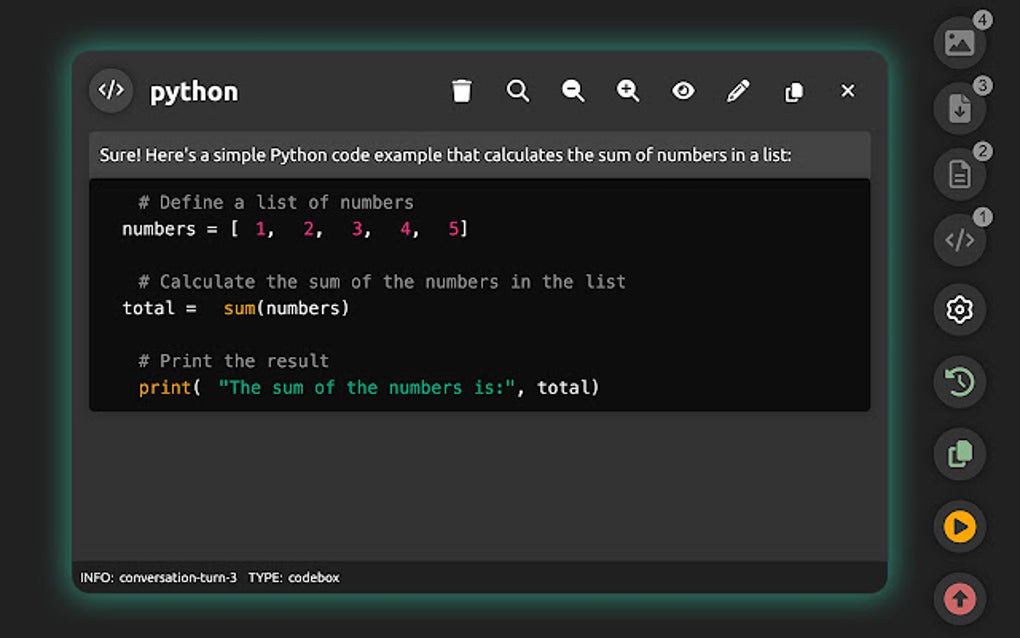Open search with the magnifier icon

pyautogui.click(x=518, y=90)
